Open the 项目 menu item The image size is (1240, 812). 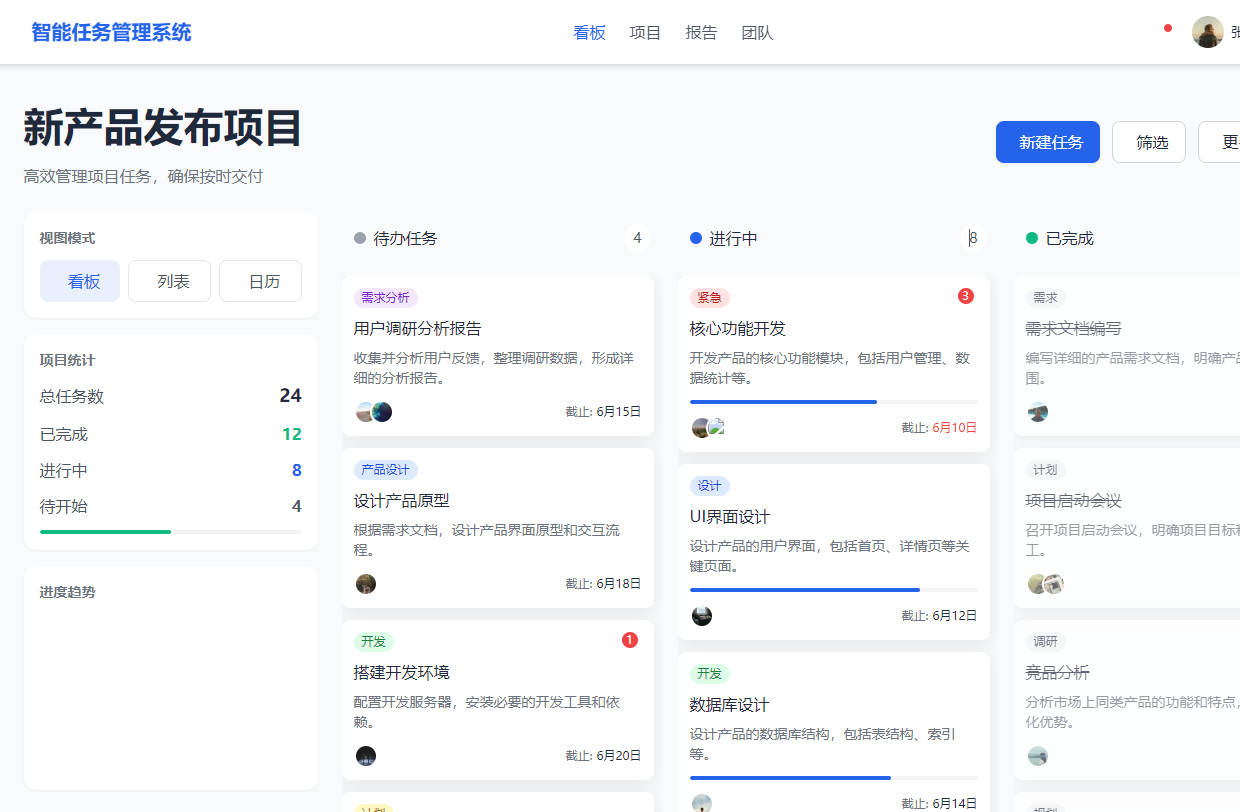click(644, 32)
